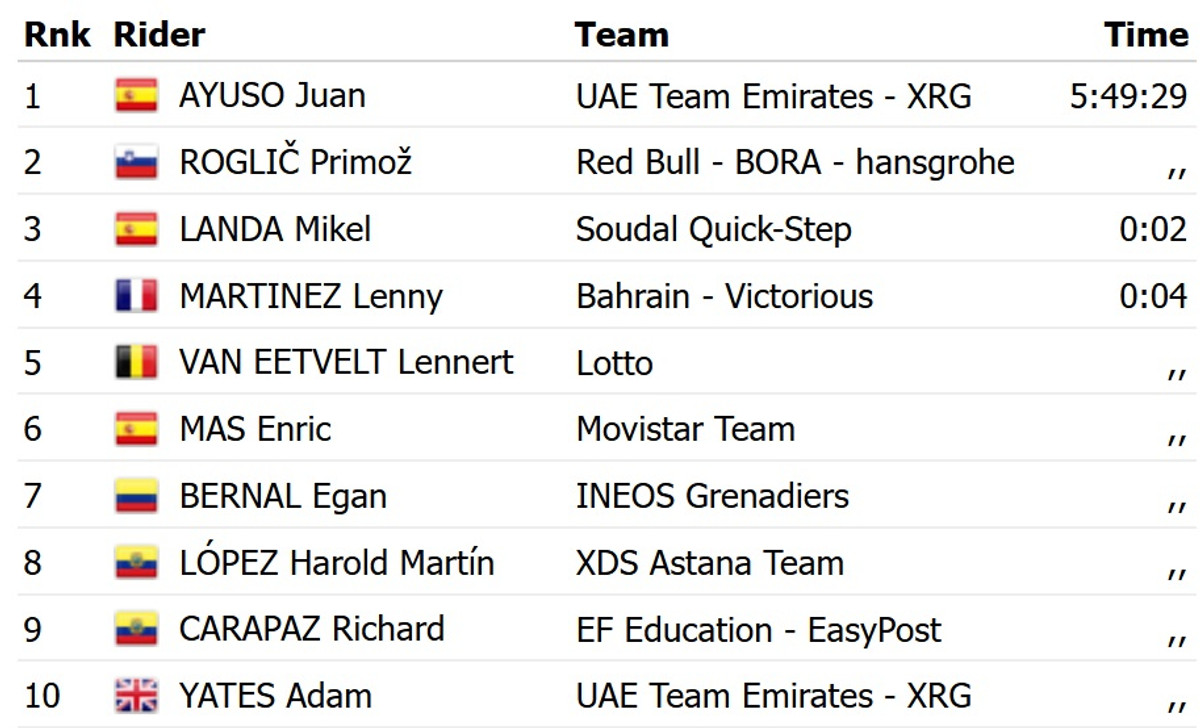Click the British flag beside YATES Adam

pyautogui.click(x=136, y=696)
